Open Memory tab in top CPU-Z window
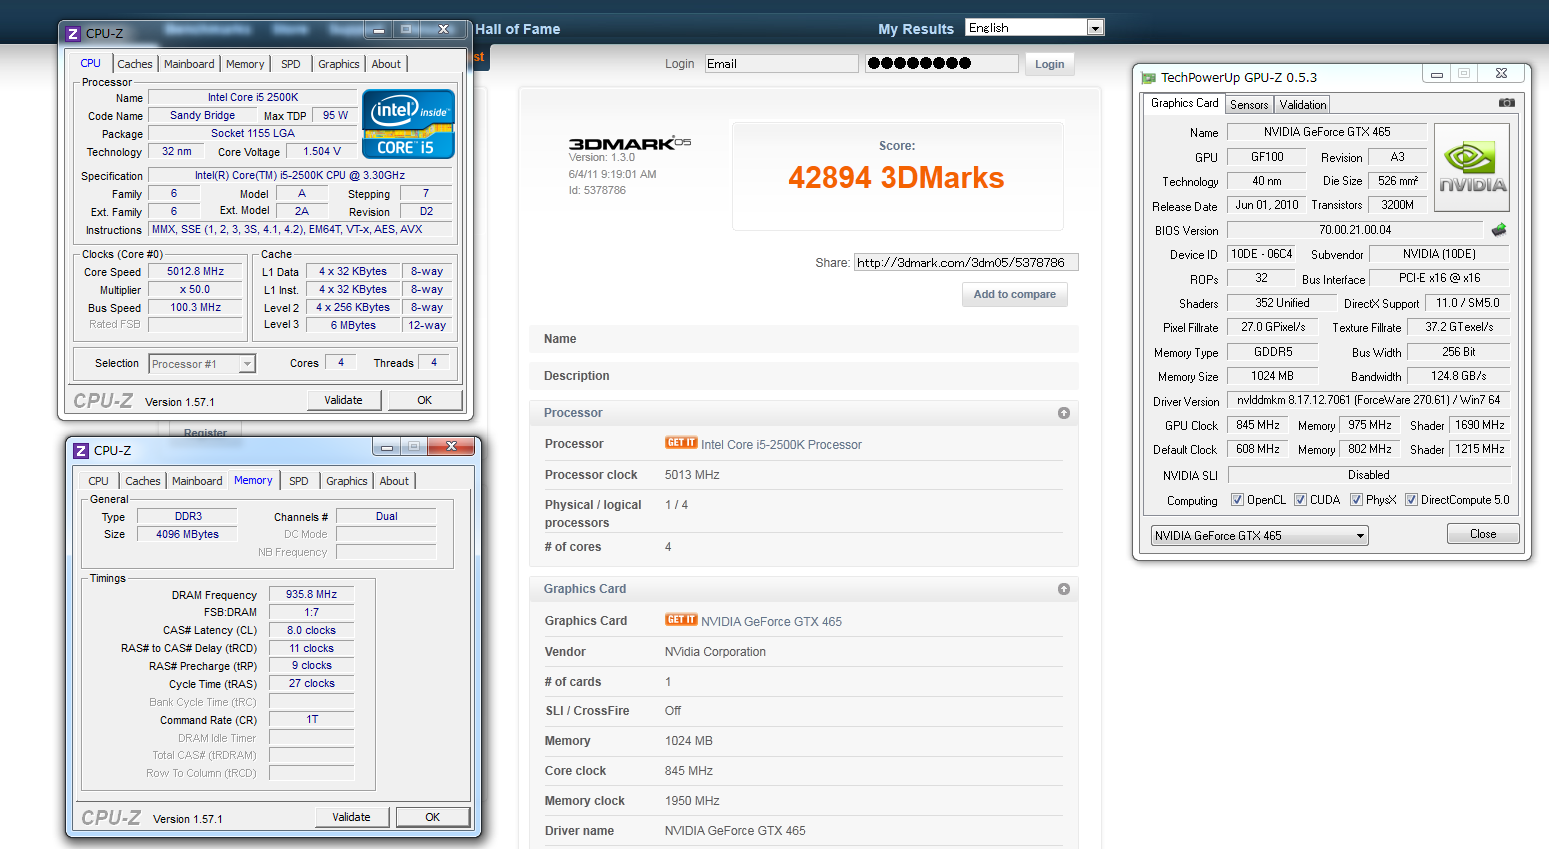The image size is (1549, 849). [245, 64]
